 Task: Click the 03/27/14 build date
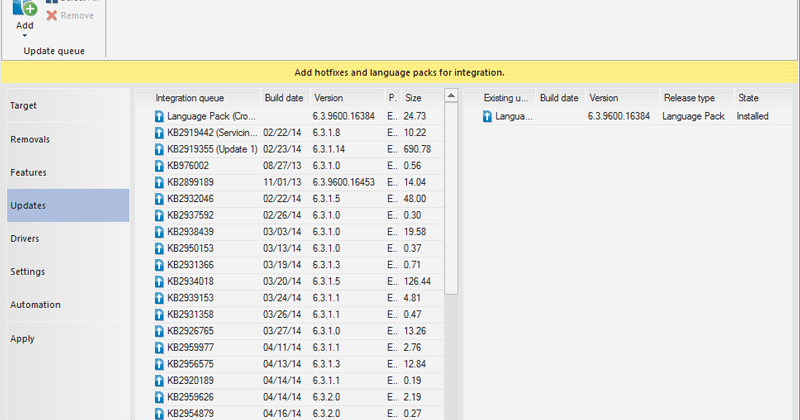282,331
